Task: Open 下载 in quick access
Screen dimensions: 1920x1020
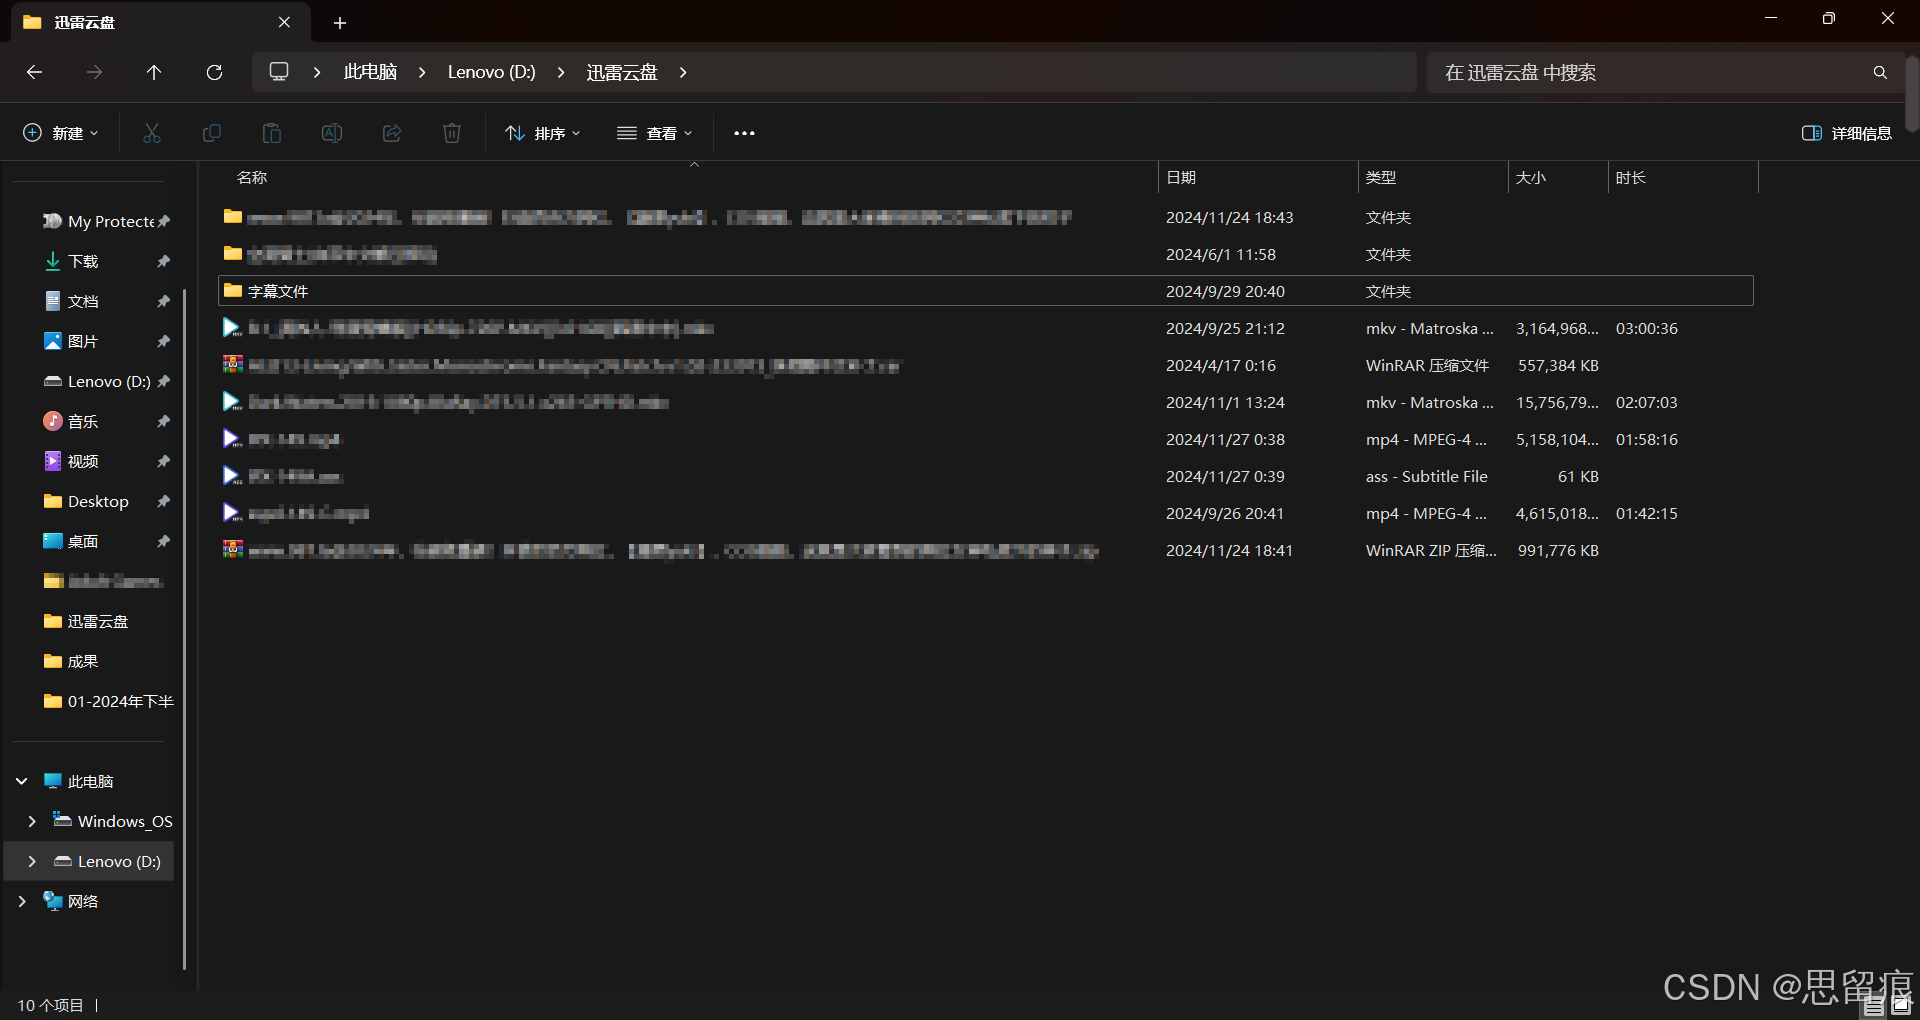Action: point(83,261)
